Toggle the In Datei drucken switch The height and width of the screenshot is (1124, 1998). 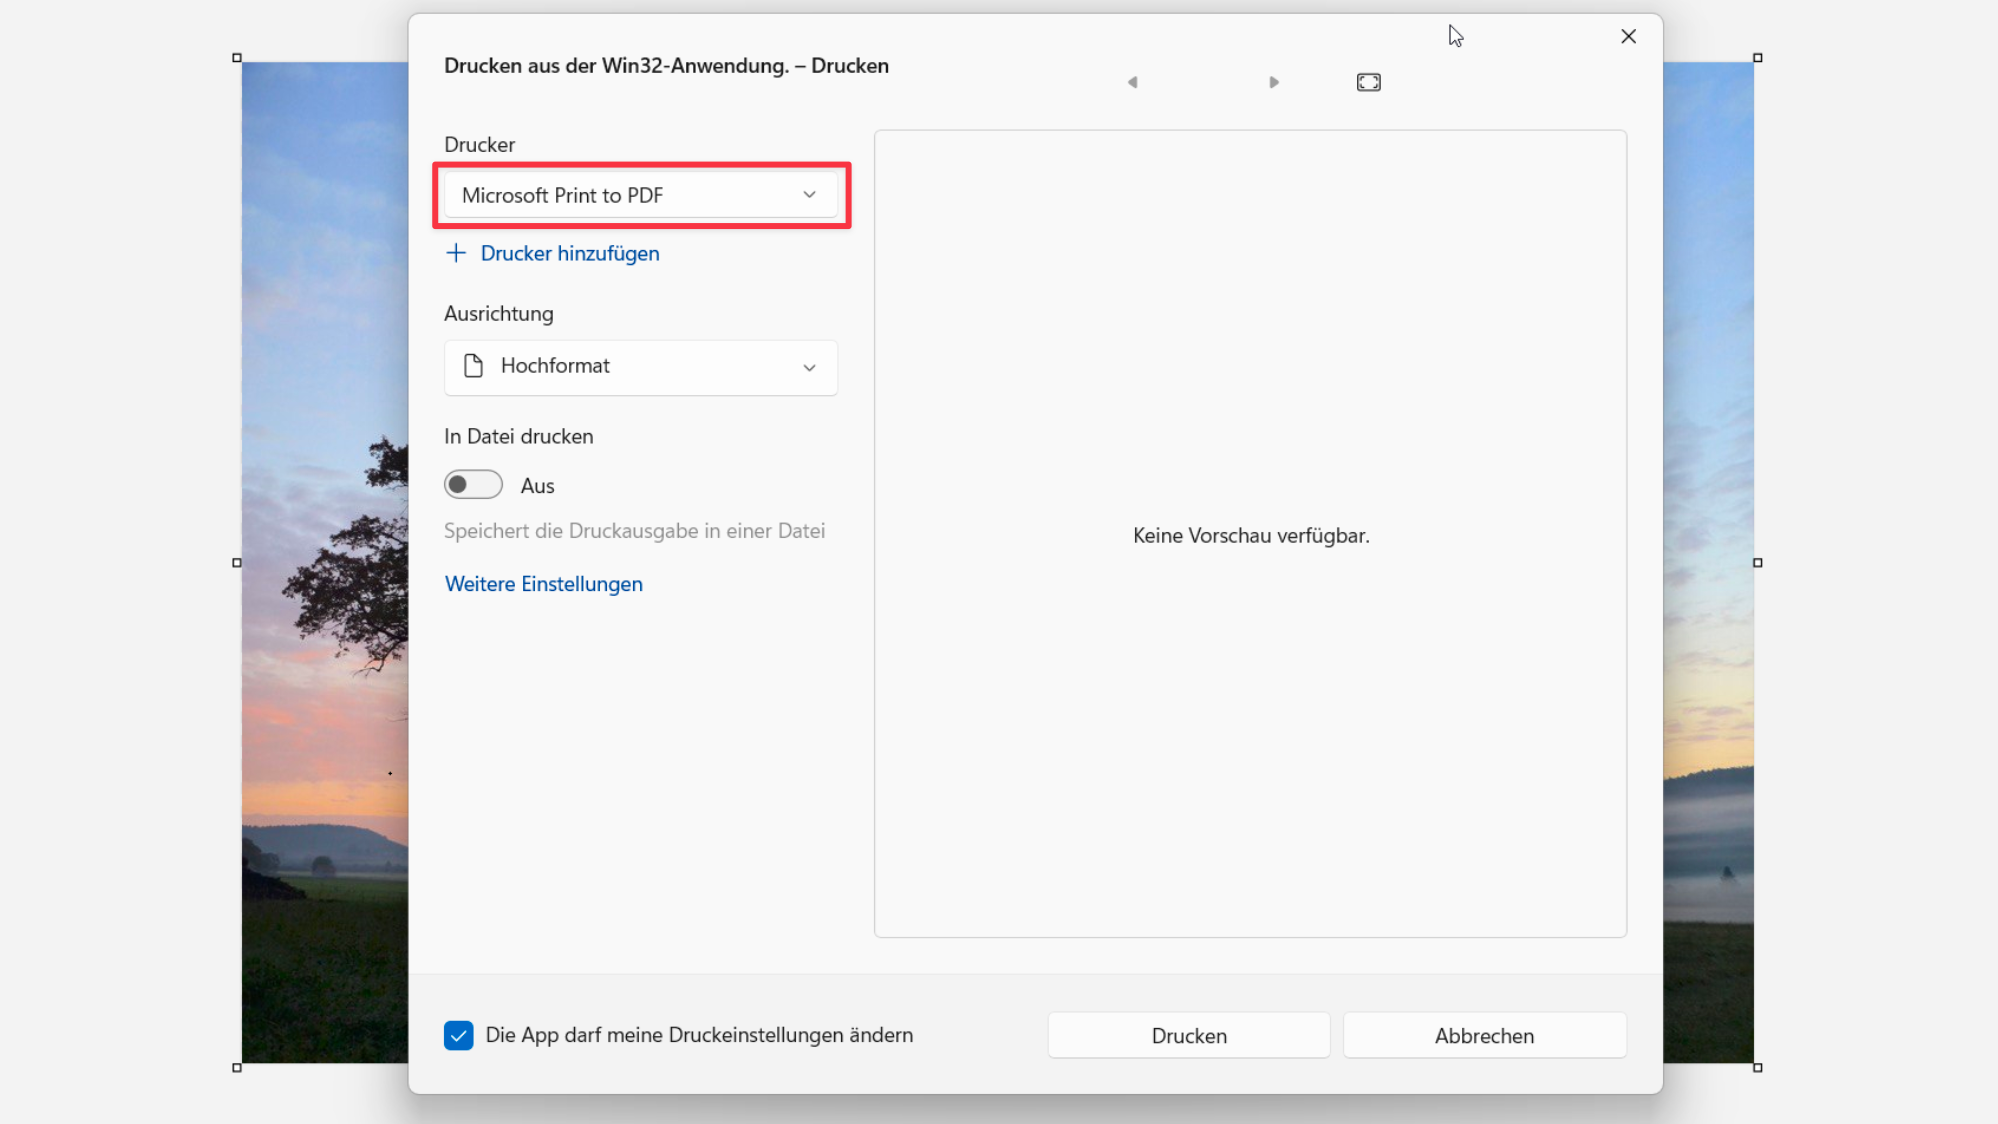473,485
